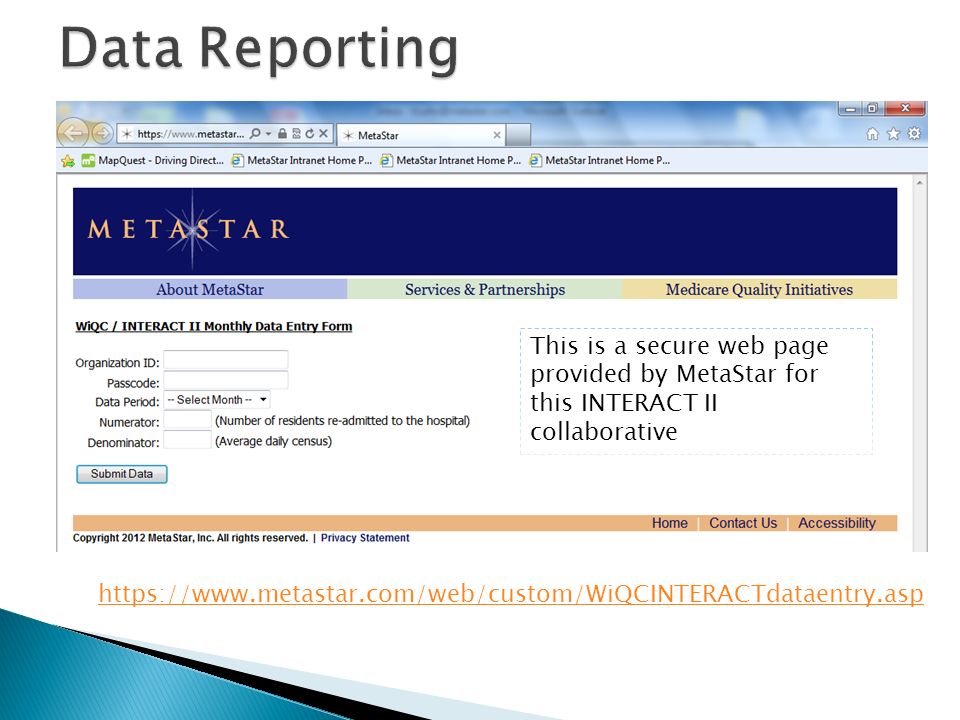Select the MetaStar browser tab

coord(421,135)
